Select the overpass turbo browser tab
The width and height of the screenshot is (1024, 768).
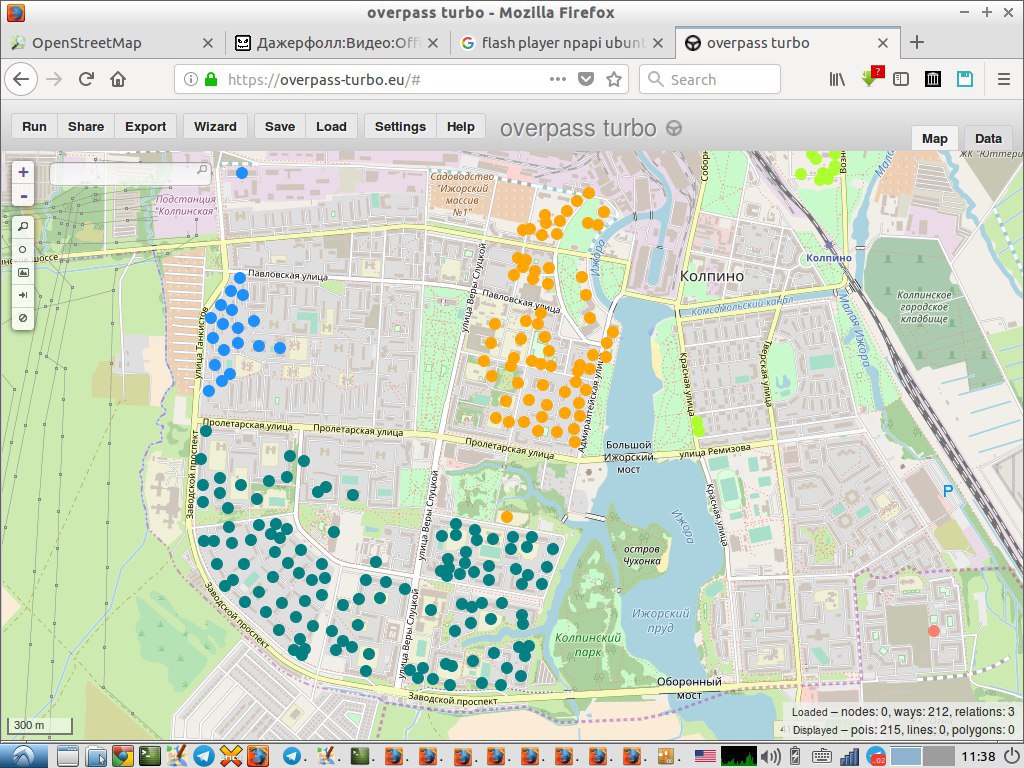pos(787,43)
